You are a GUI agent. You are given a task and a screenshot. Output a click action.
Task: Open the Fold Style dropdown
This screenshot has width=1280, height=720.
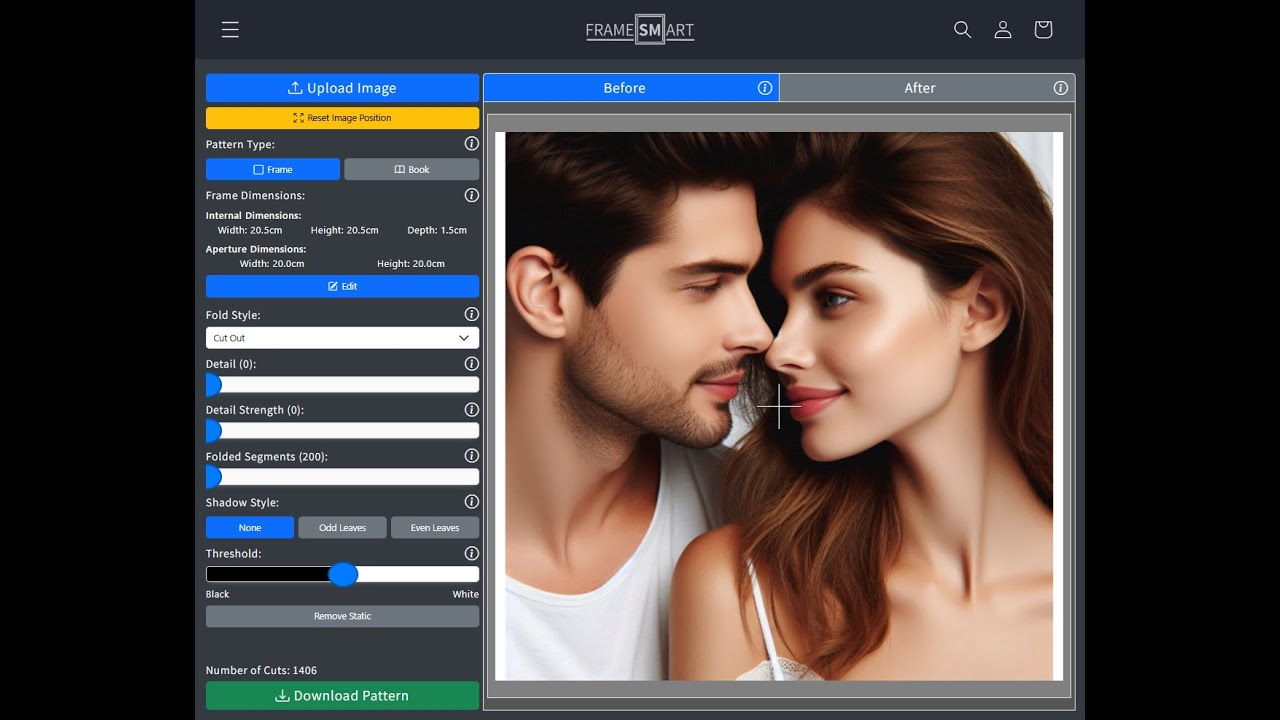click(x=342, y=338)
